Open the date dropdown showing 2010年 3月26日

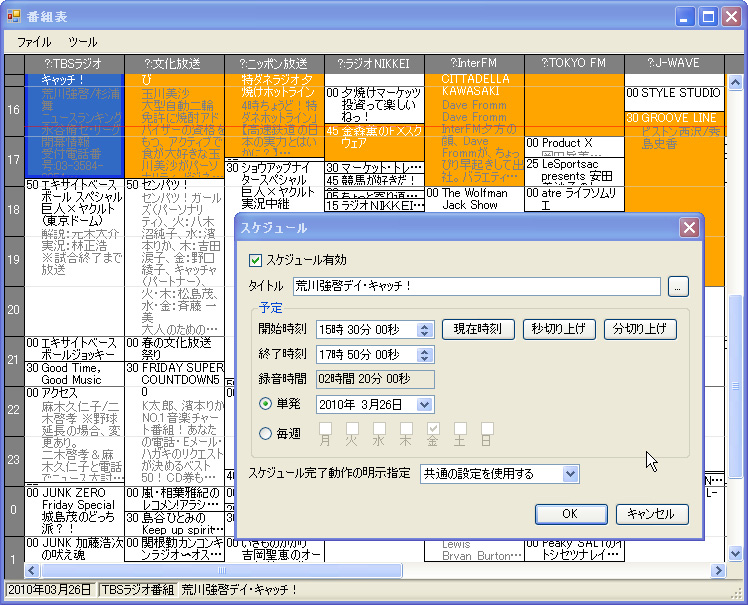(x=425, y=405)
